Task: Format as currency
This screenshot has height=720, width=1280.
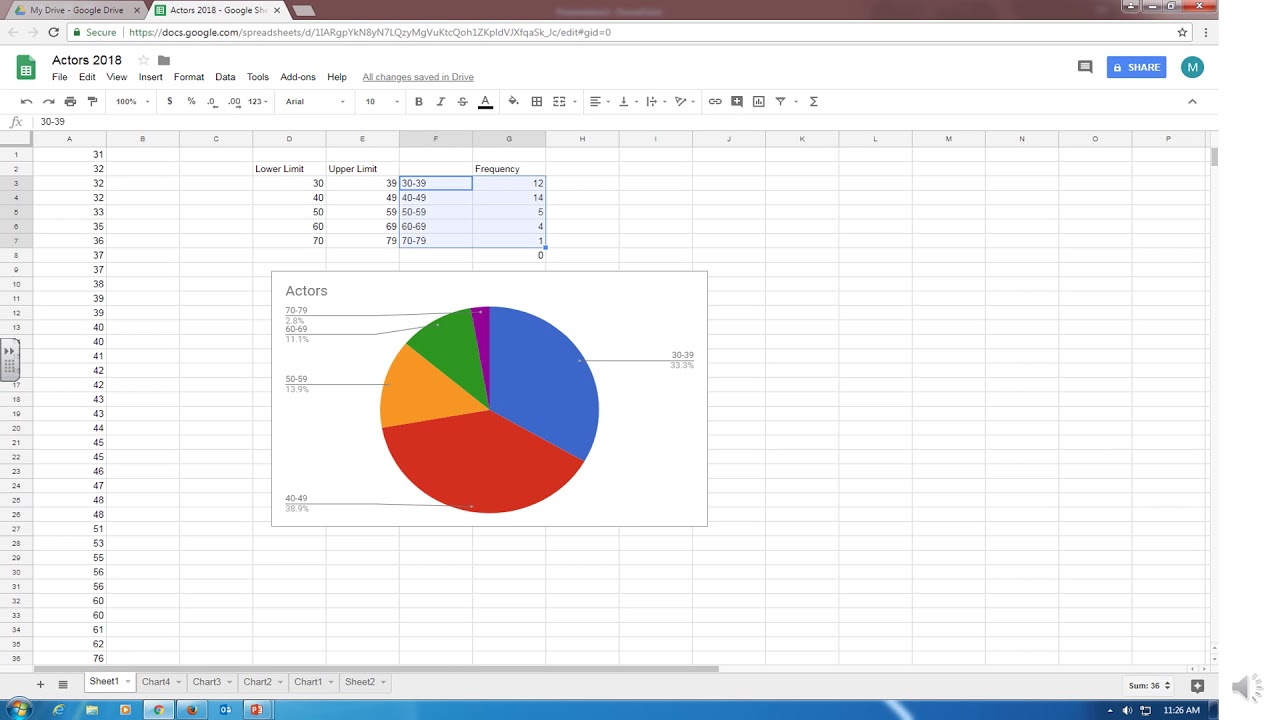Action: point(170,101)
